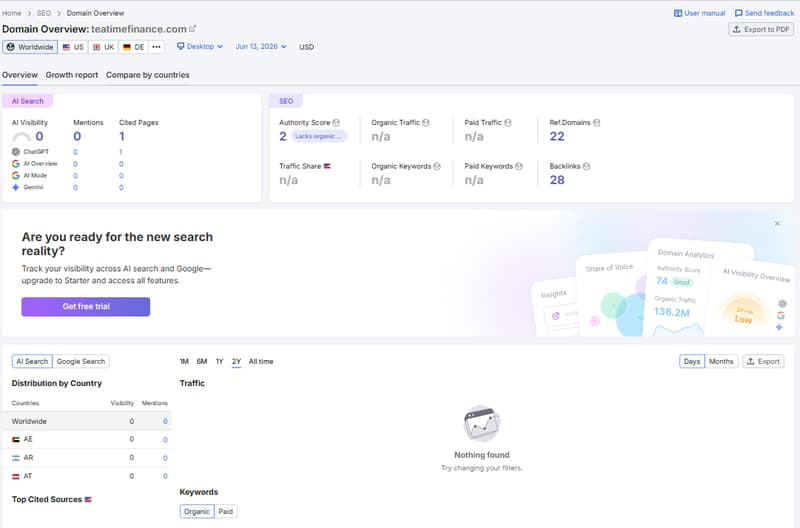Select Days granularity
Viewport: 800px width, 528px height.
pos(692,361)
